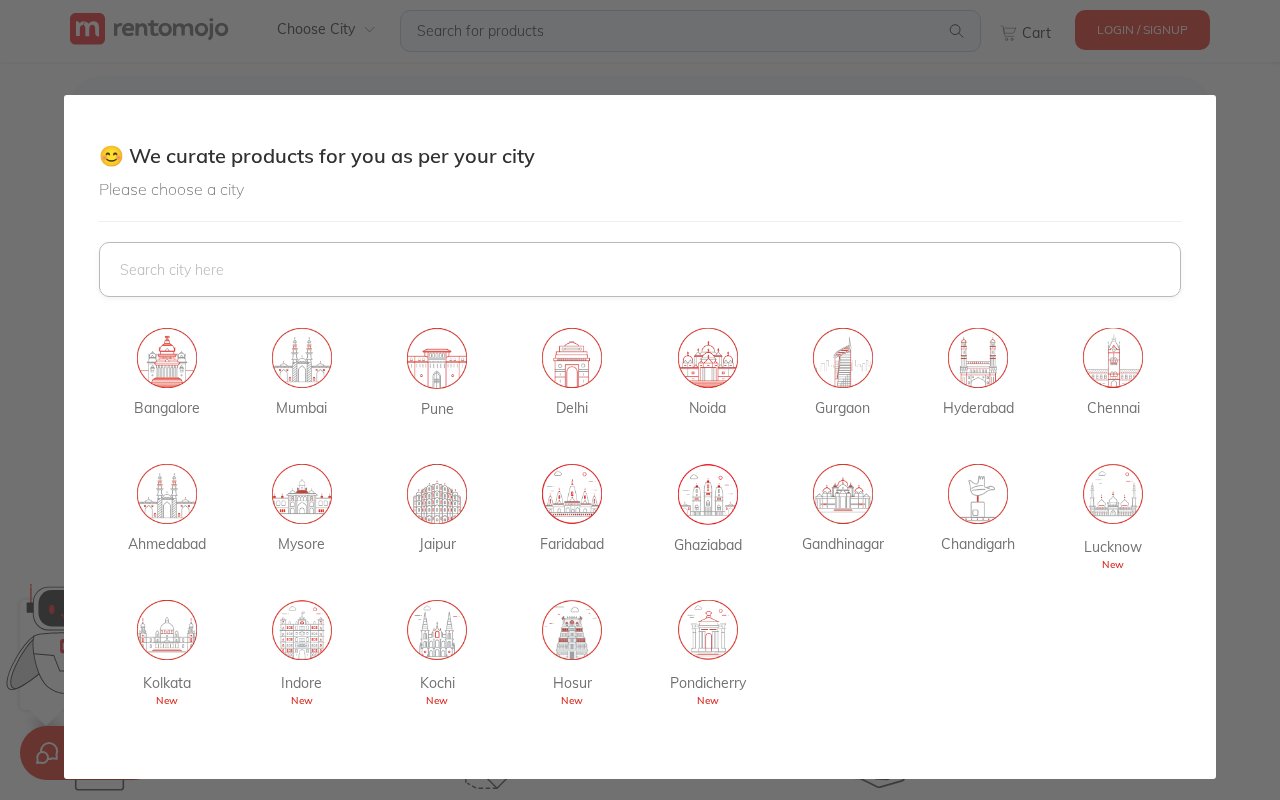
Task: Choose the Pondicherry city icon
Action: pyautogui.click(x=708, y=630)
